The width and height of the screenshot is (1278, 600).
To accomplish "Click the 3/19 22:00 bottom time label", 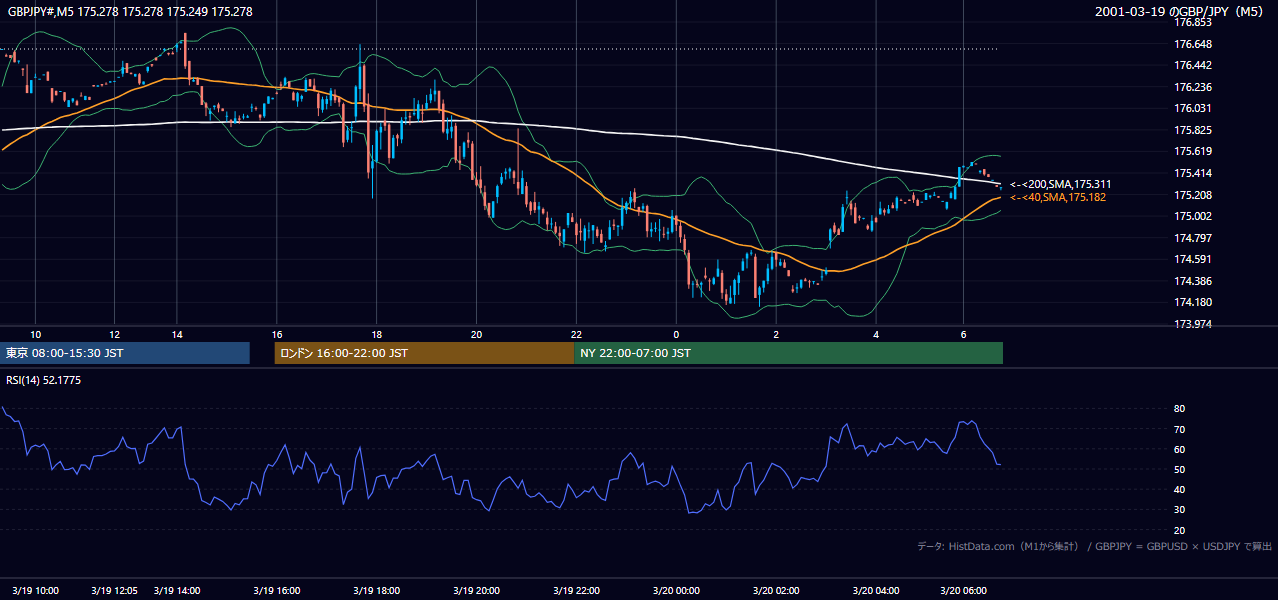I will [x=576, y=591].
